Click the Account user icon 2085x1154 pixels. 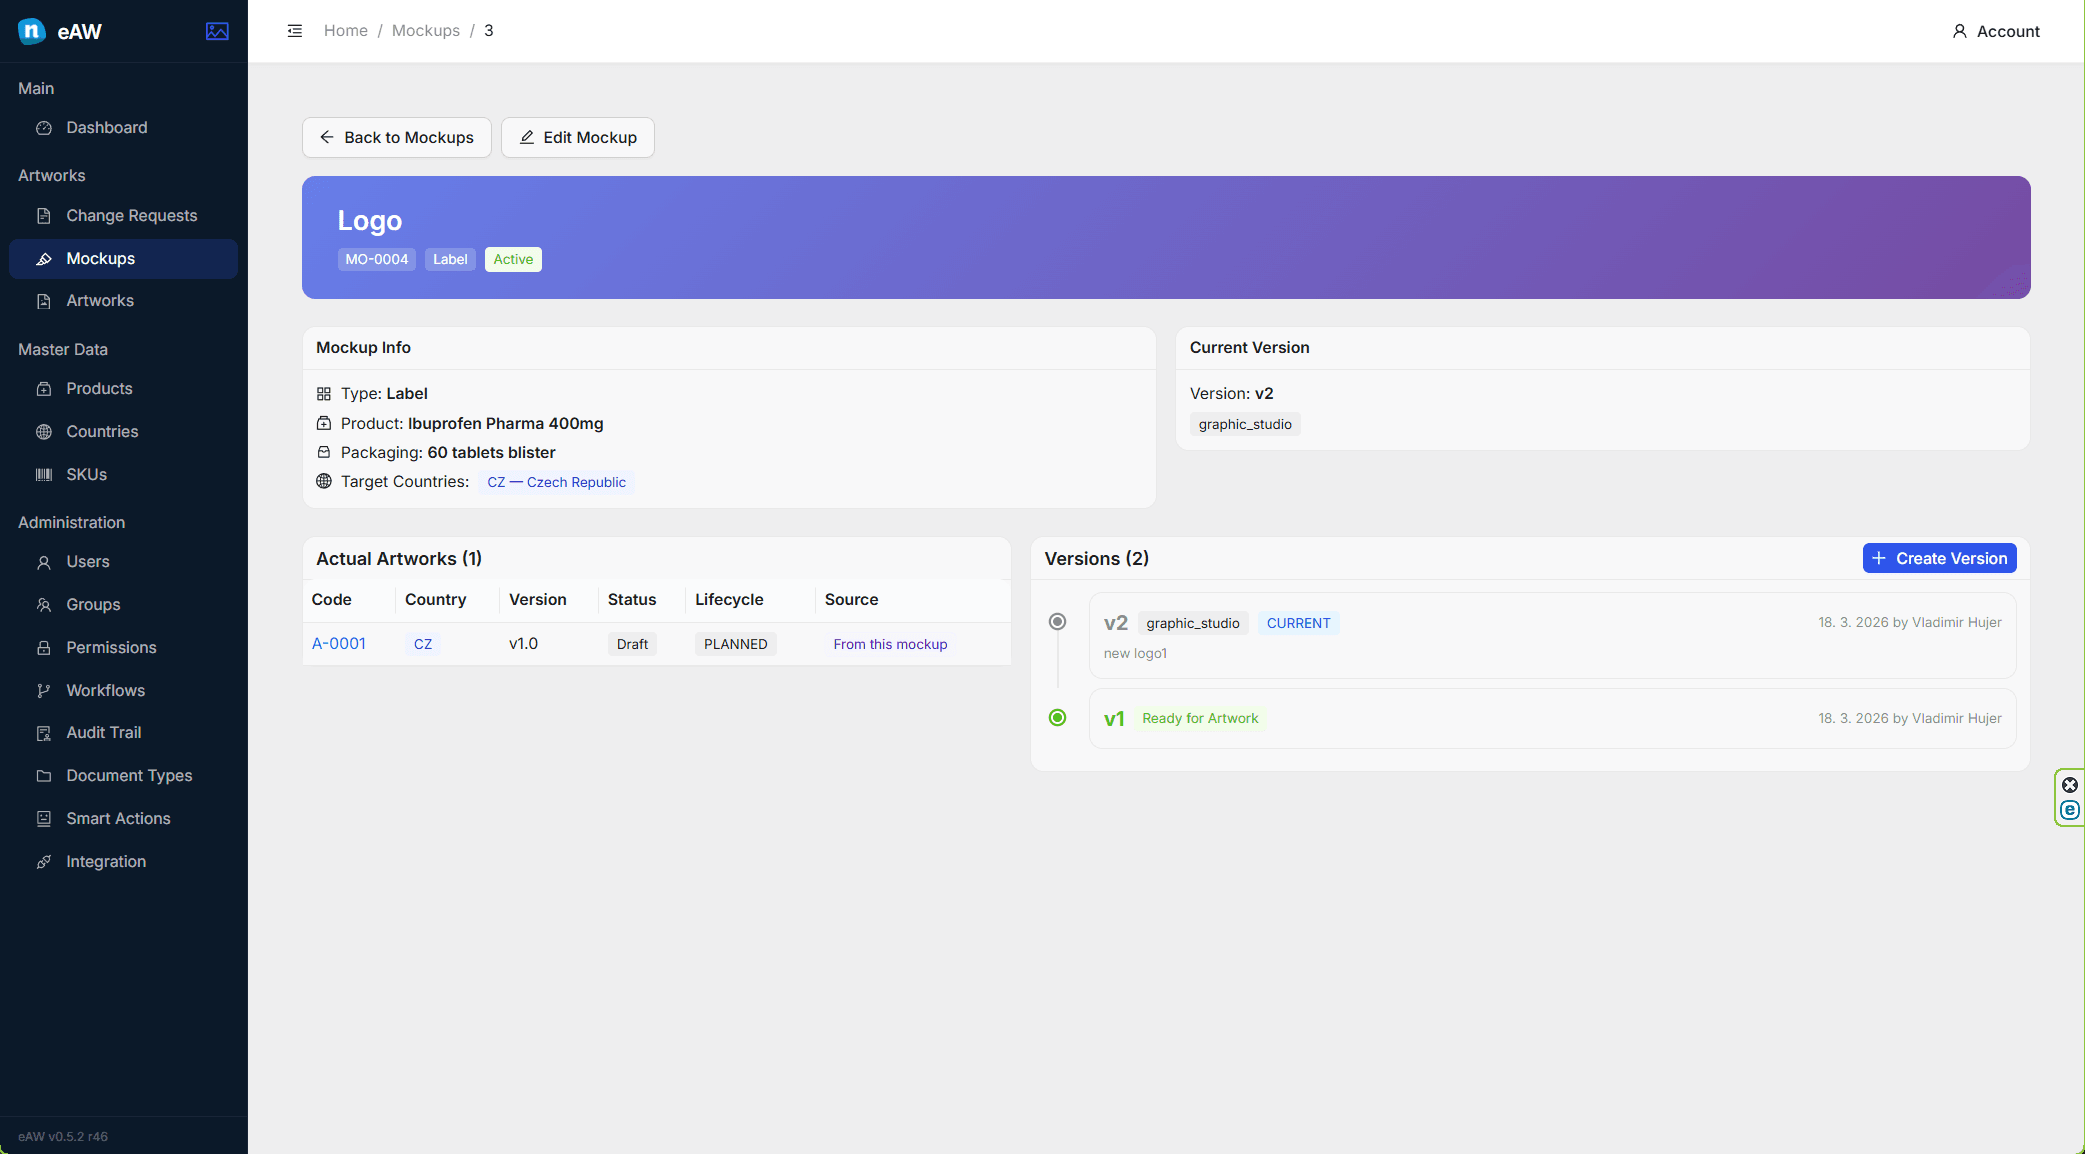(1959, 31)
